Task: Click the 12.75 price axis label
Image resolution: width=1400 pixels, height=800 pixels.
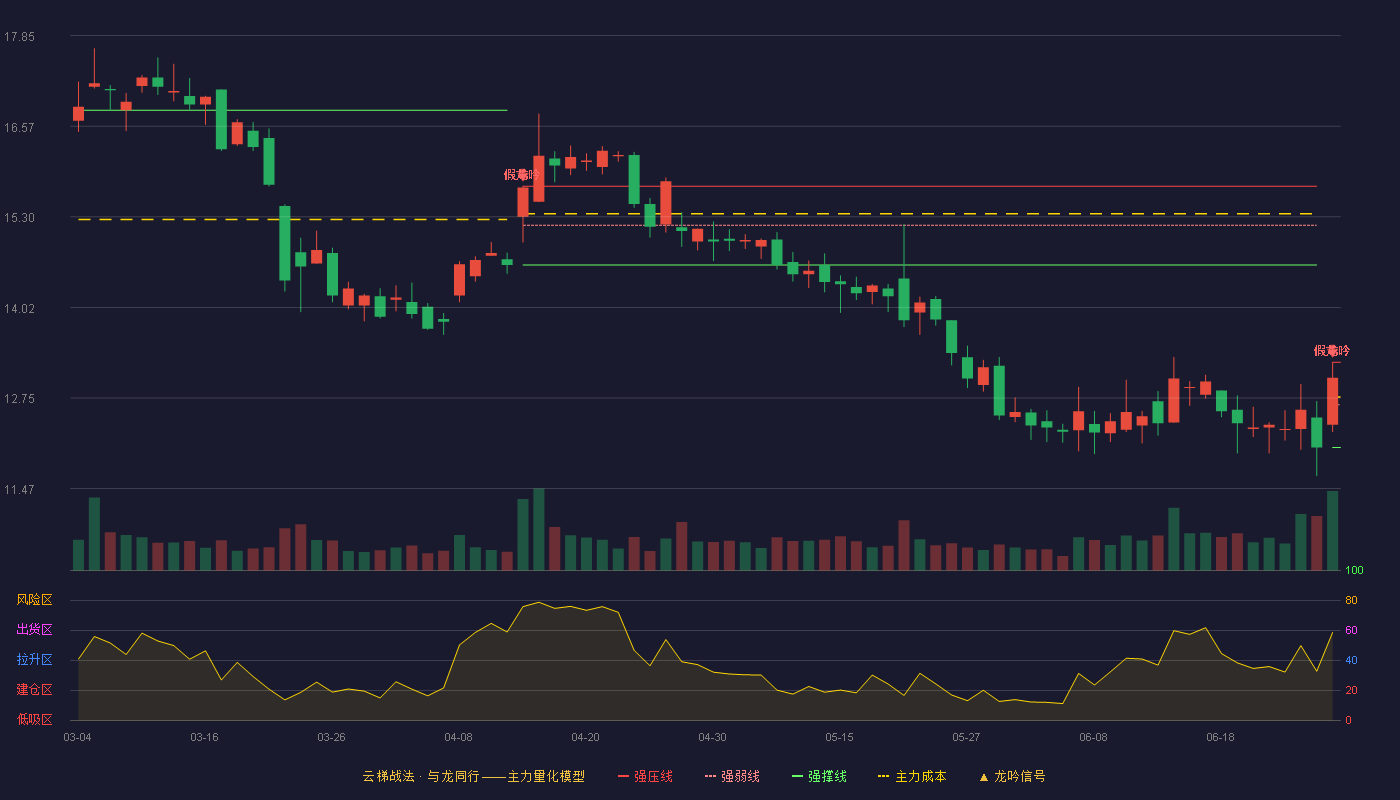Action: [19, 399]
